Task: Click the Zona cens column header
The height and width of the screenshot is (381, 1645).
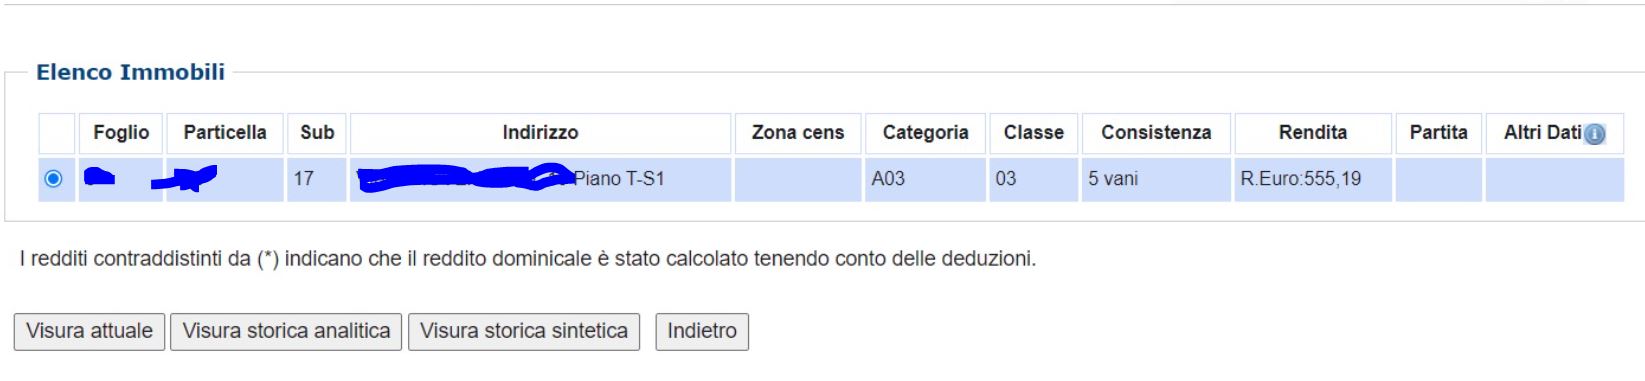Action: [798, 133]
